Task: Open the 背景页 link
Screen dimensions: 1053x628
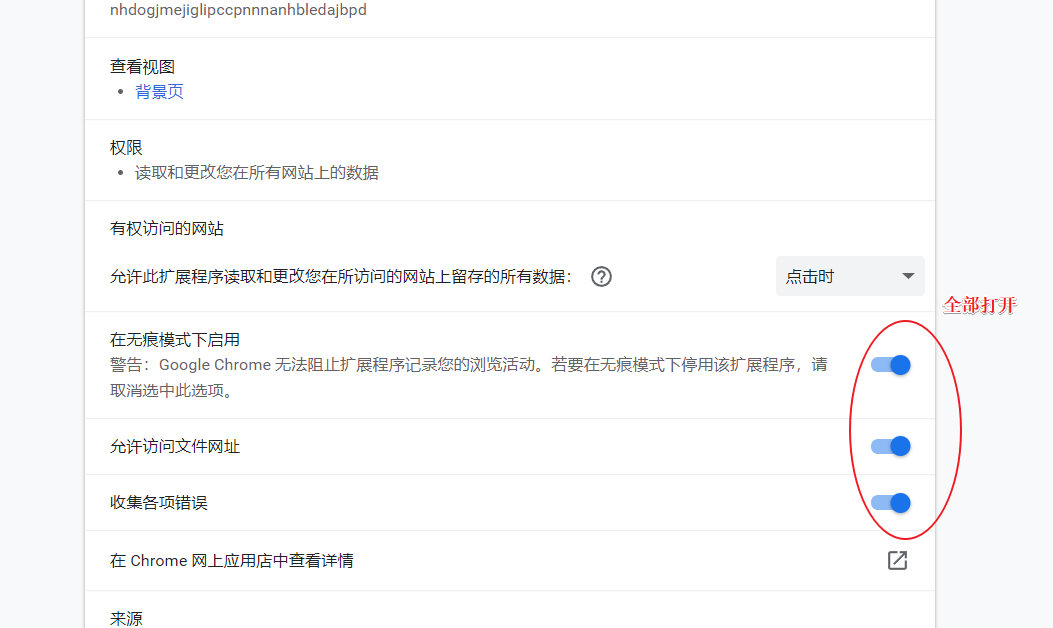Action: click(x=160, y=92)
